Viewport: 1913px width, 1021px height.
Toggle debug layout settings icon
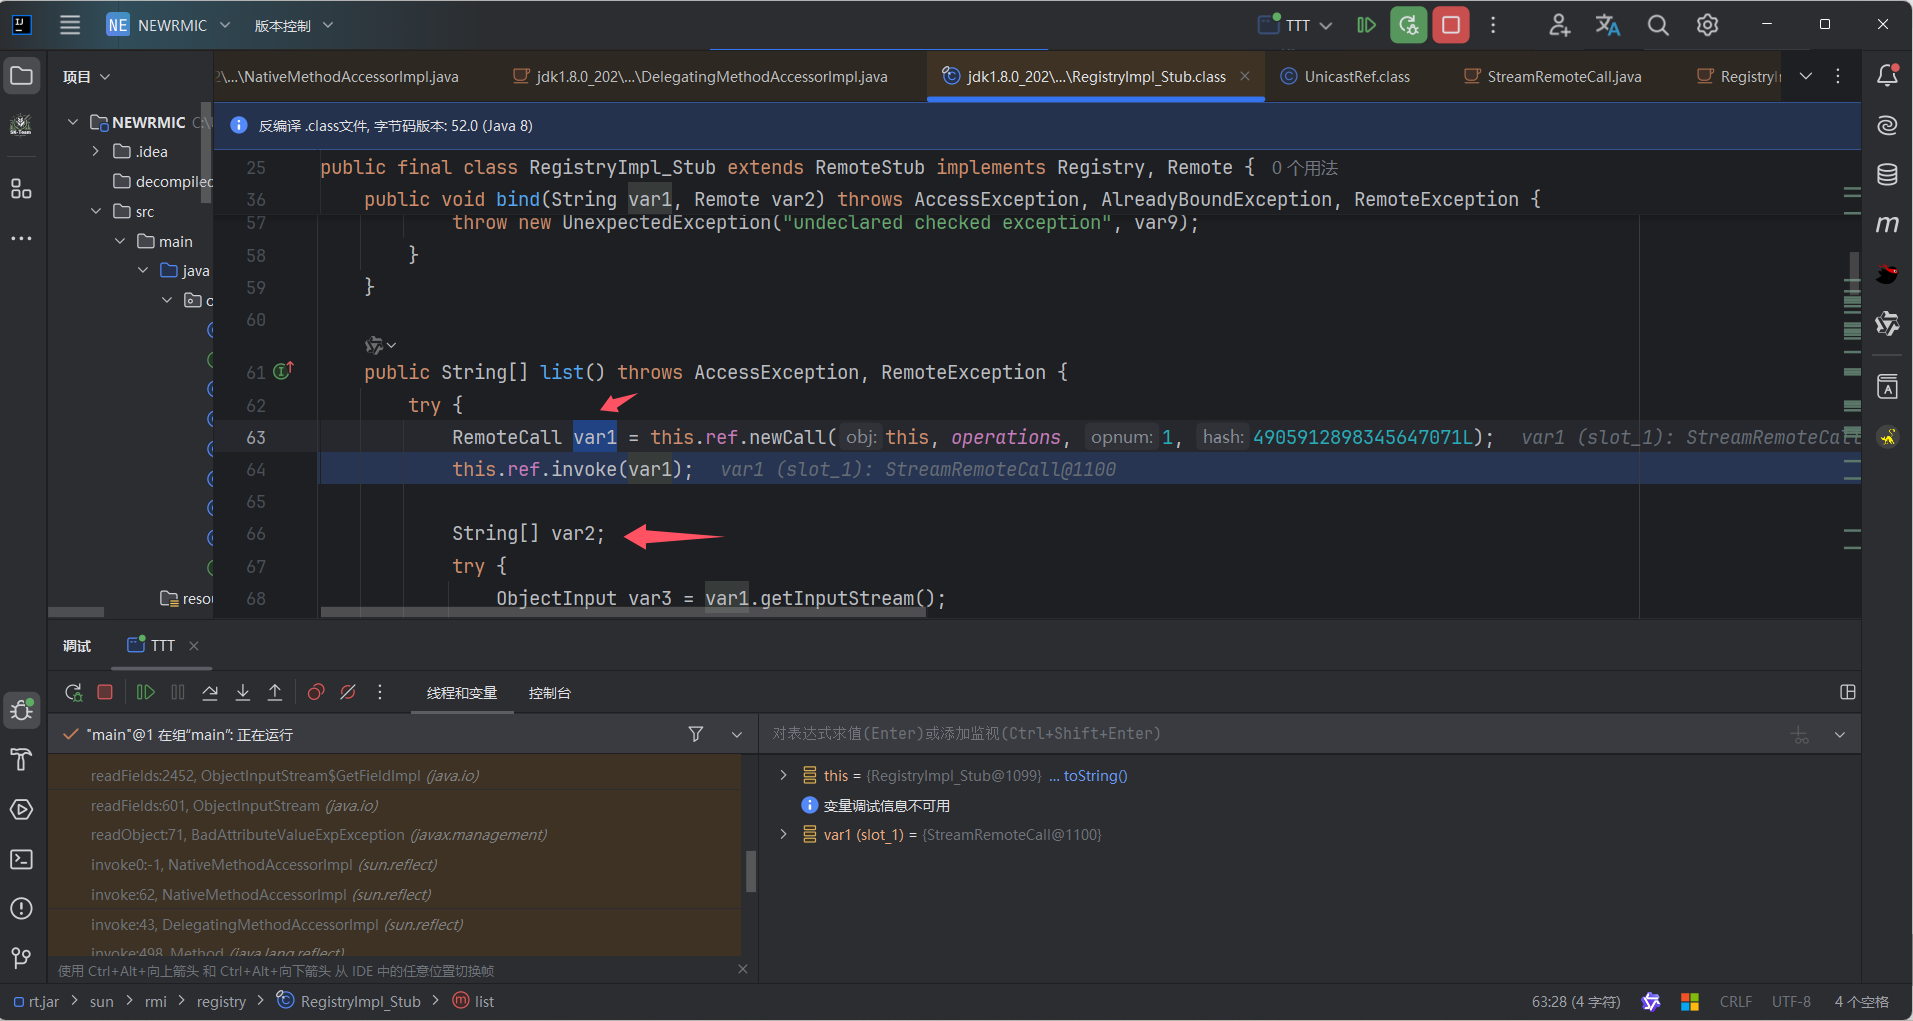point(1848,692)
